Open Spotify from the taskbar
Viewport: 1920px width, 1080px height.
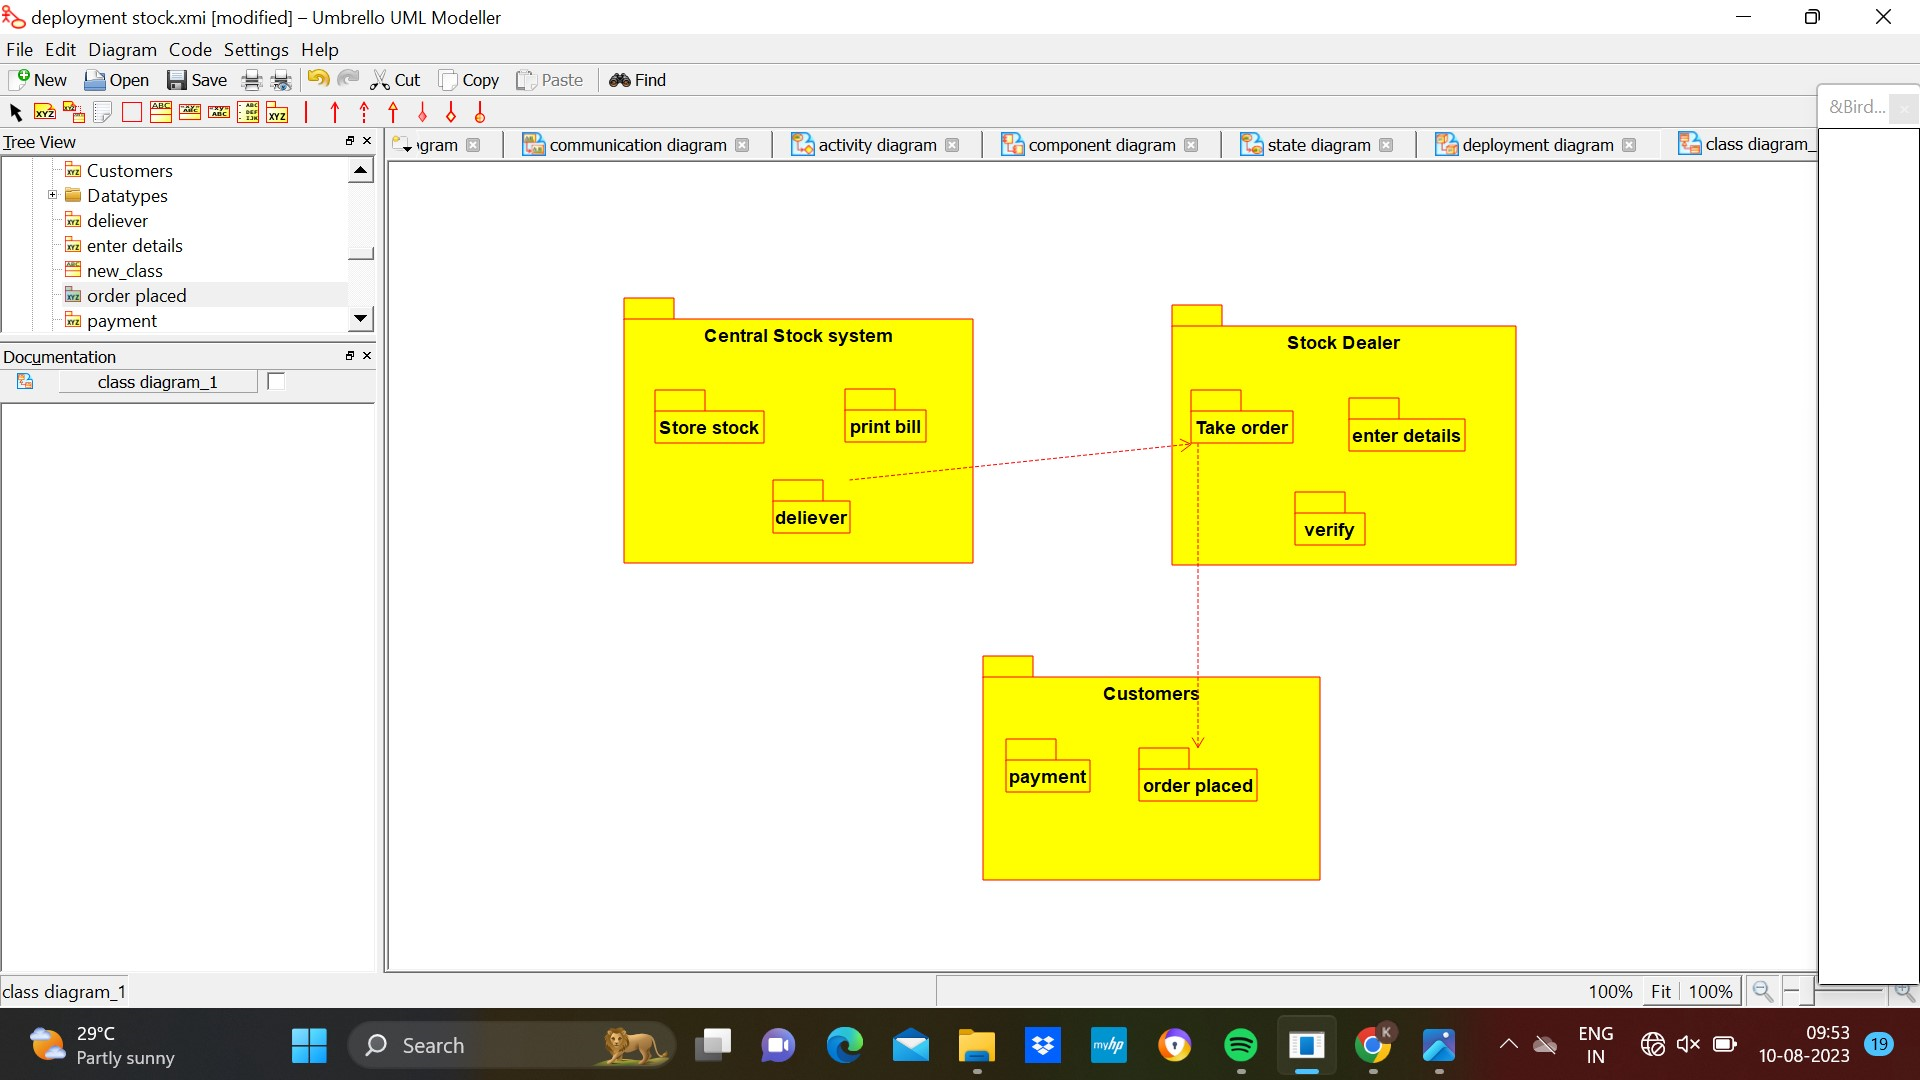click(x=1240, y=1046)
